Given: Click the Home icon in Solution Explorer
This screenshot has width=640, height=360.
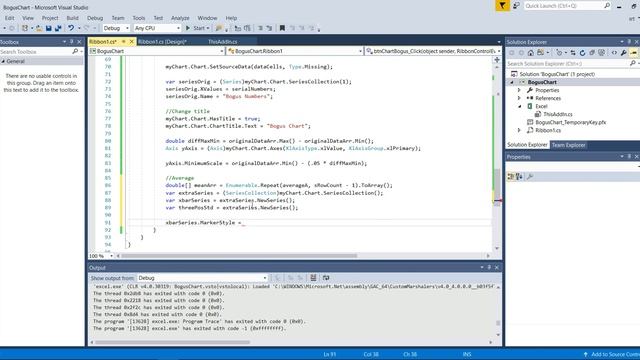Looking at the screenshot, I should click(531, 53).
